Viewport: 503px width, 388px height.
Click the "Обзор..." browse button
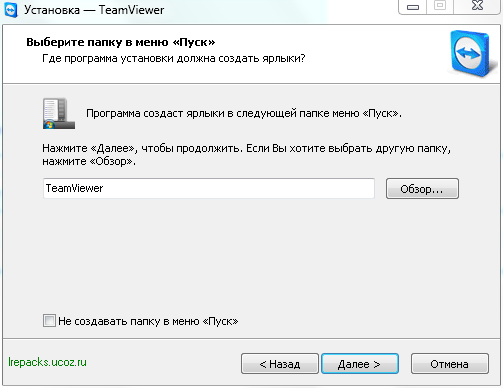coord(422,189)
